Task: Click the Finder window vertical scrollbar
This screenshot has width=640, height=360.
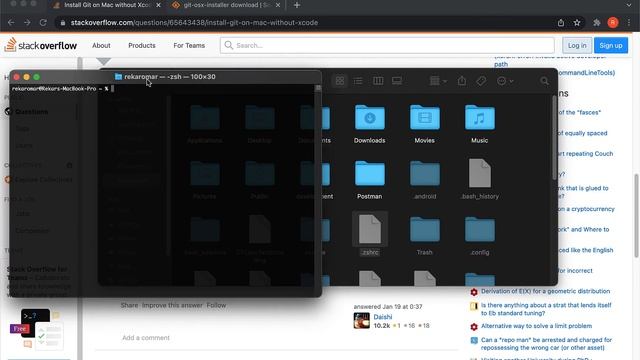Action: coord(554,137)
